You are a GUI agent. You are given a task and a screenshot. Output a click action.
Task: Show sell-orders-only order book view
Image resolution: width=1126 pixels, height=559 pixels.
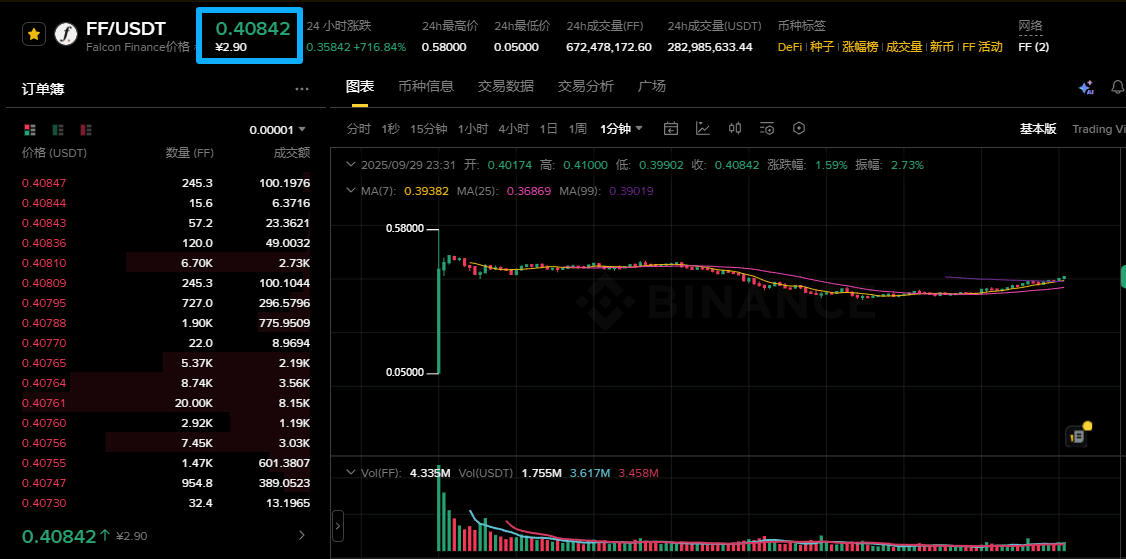pos(86,129)
